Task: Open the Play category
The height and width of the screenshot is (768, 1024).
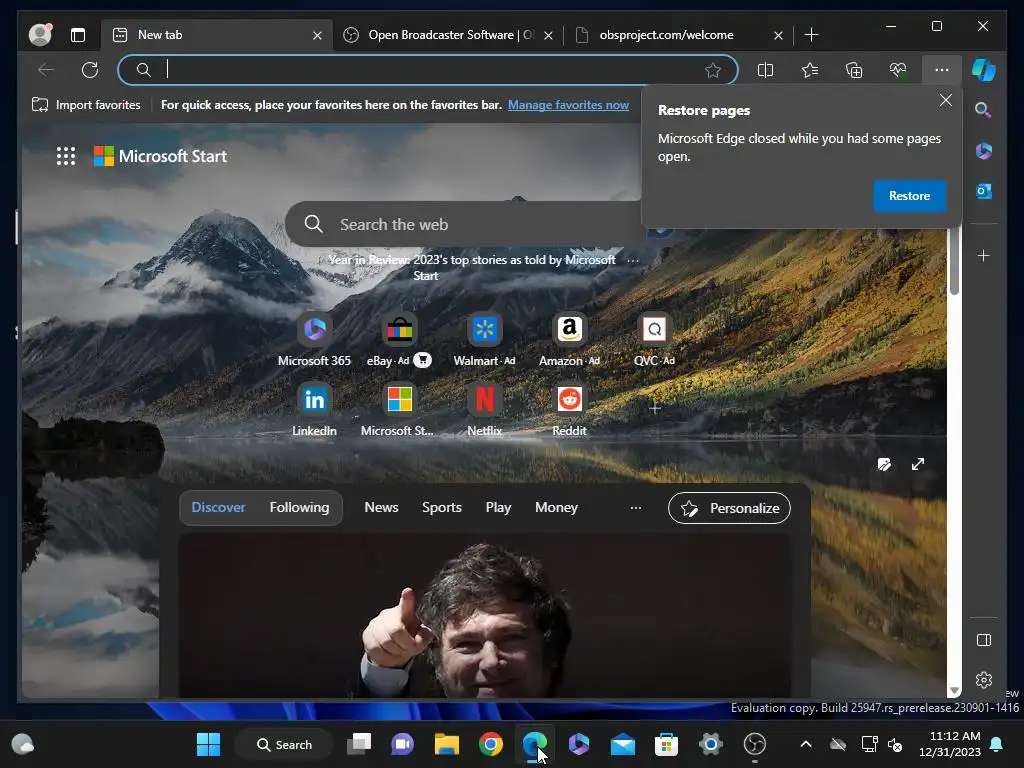Action: (x=498, y=507)
